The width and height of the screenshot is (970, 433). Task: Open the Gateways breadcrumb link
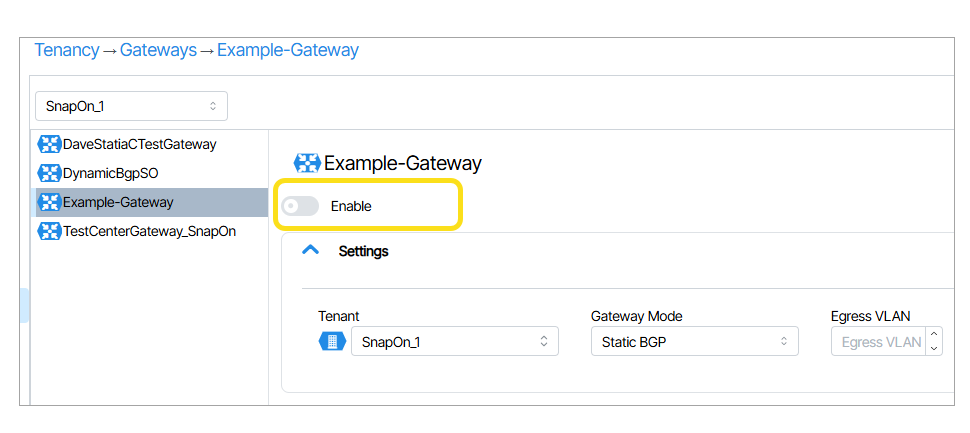(158, 50)
